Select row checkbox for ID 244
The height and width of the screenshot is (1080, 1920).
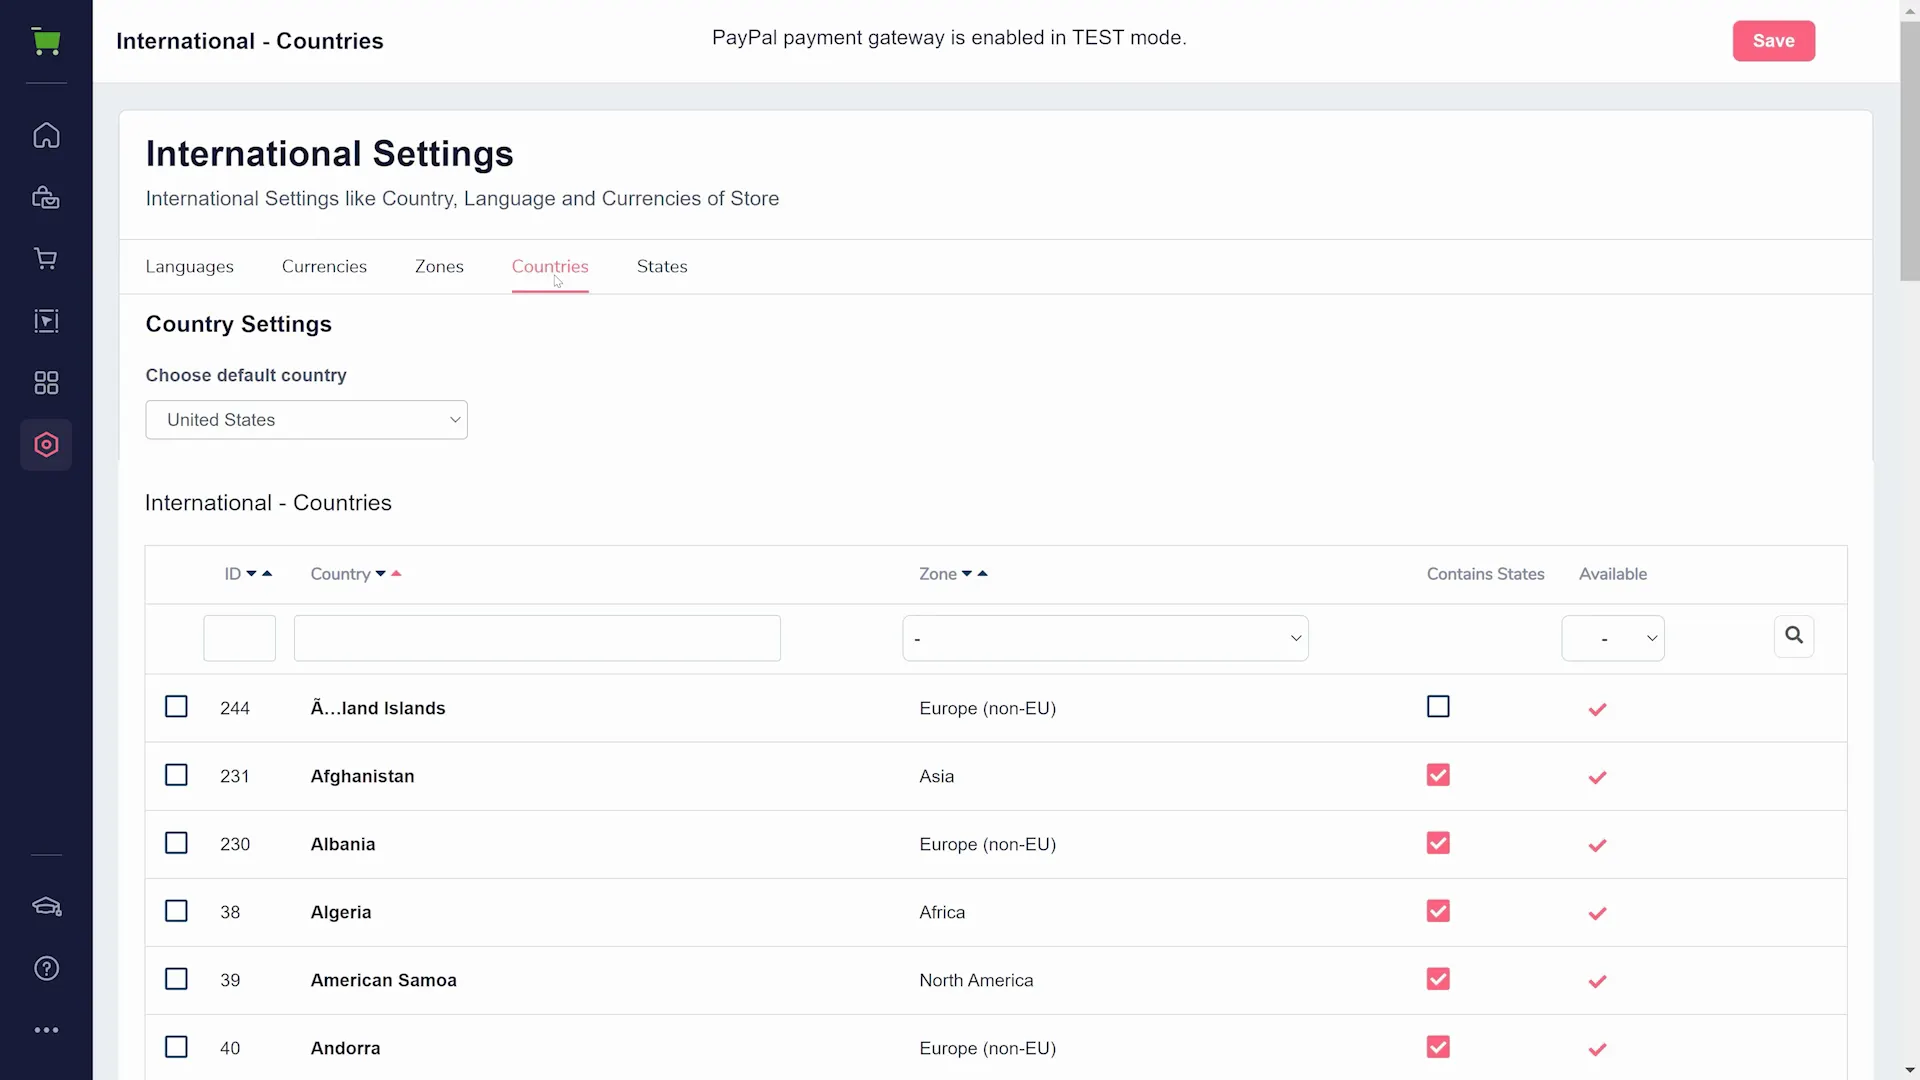[x=176, y=707]
